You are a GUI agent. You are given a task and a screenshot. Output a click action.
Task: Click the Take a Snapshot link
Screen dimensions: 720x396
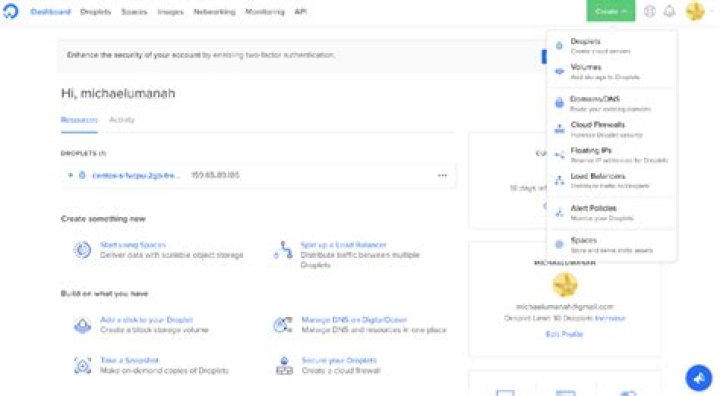[129, 360]
